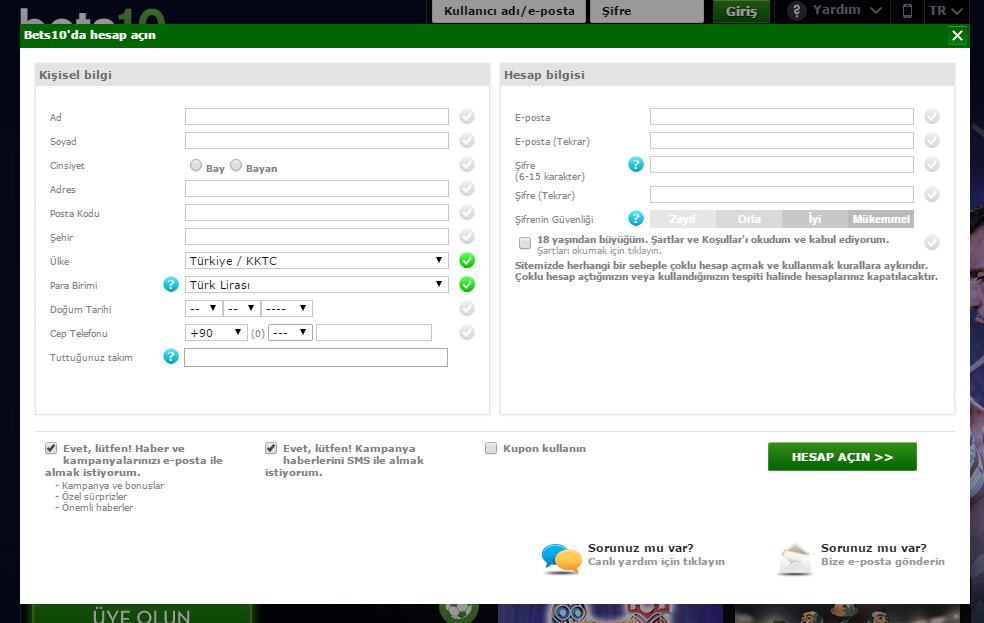984x623 pixels.
Task: Open the Para Birimi dropdown showing Türk Lirası
Action: click(x=317, y=284)
